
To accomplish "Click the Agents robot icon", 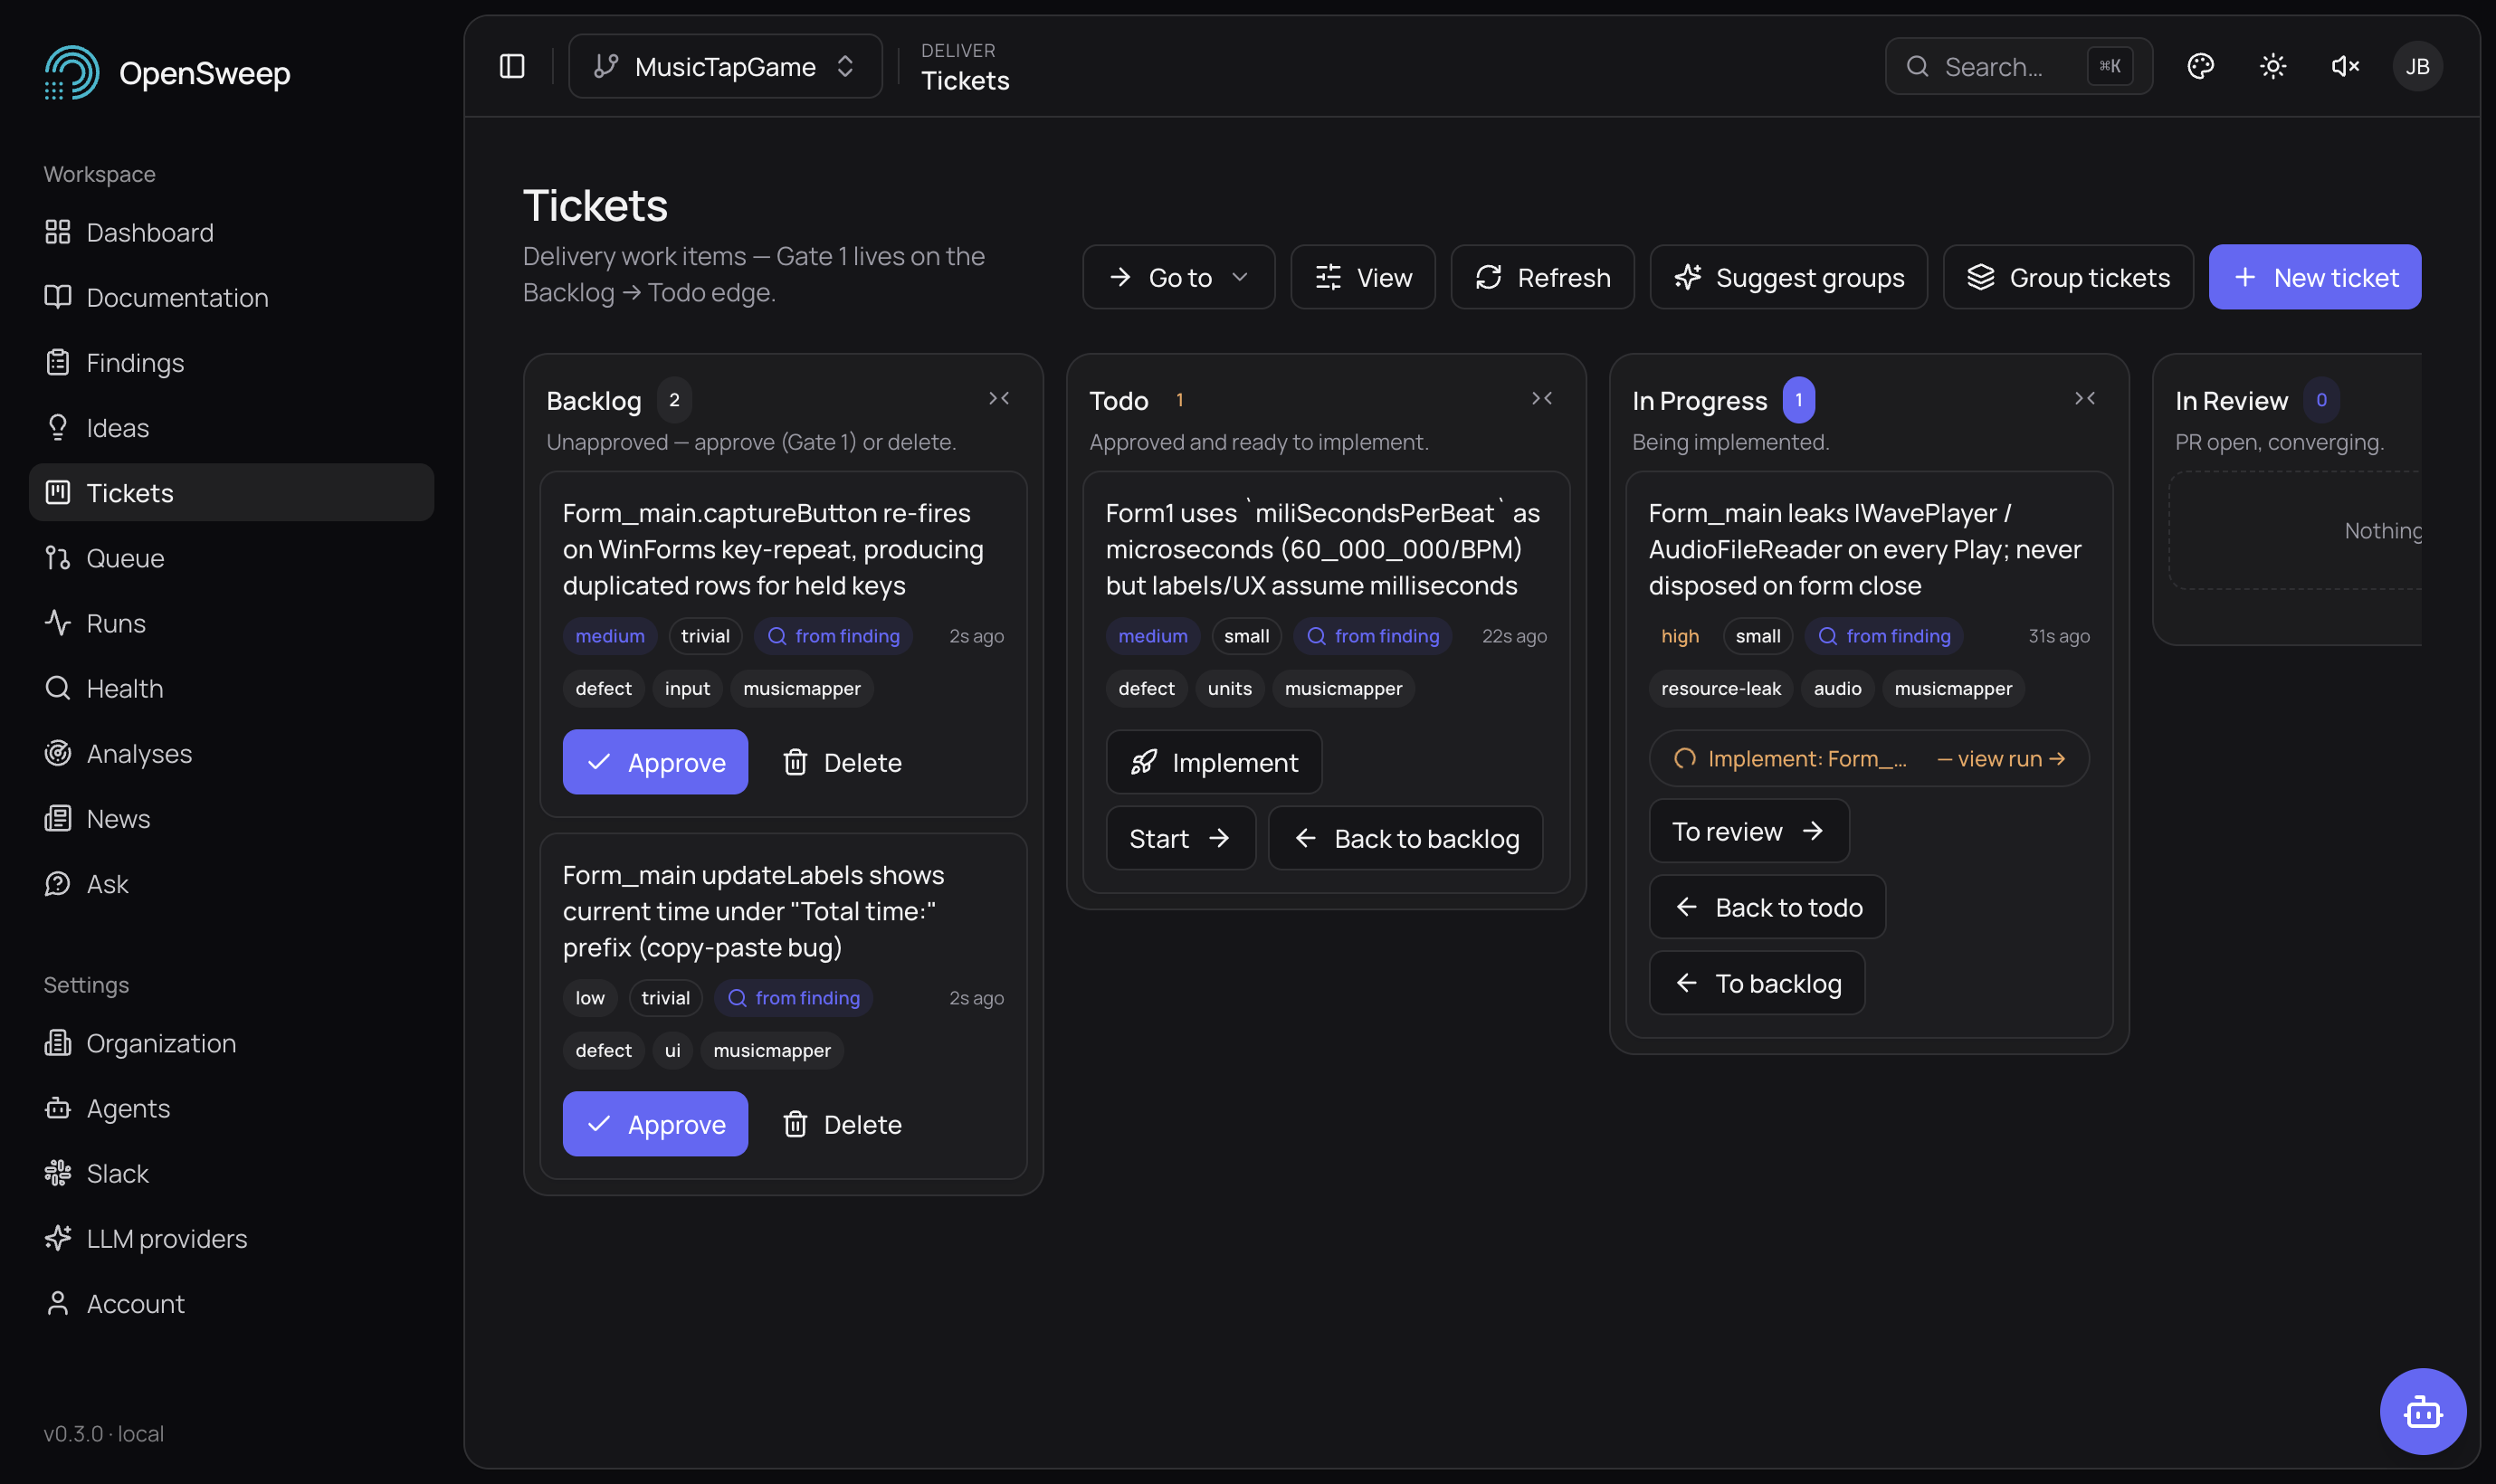I will pos(57,1107).
